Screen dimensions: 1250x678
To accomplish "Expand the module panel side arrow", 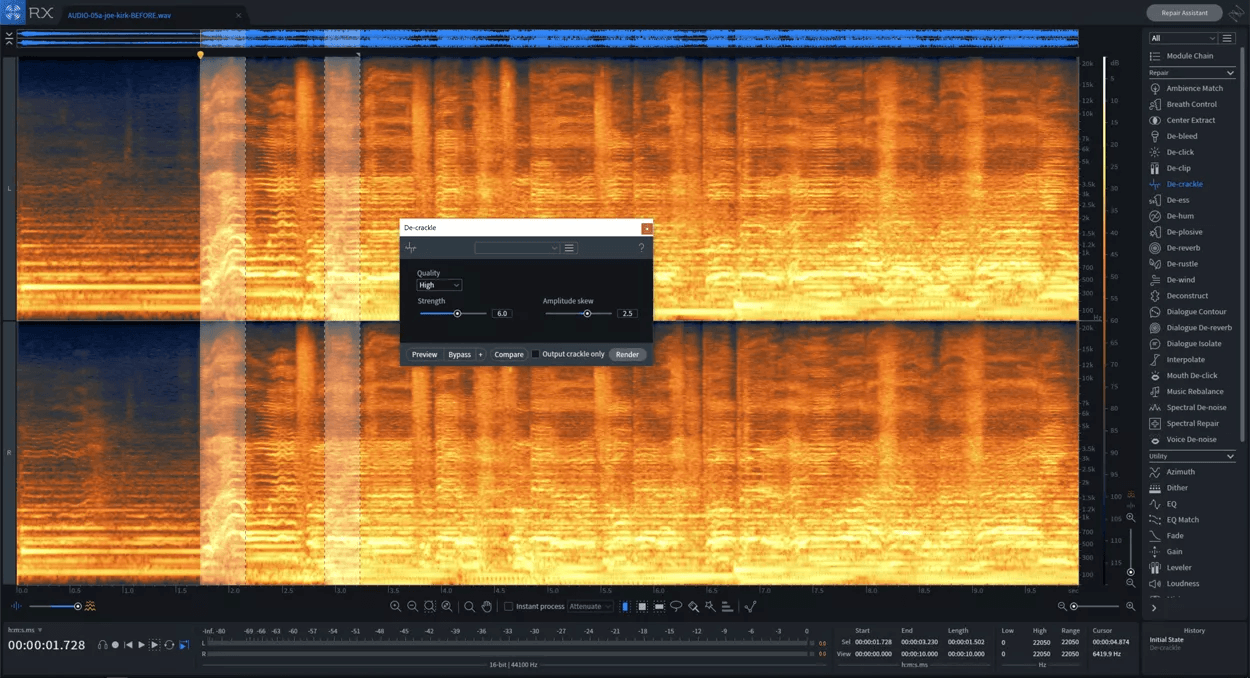I will (x=1153, y=607).
